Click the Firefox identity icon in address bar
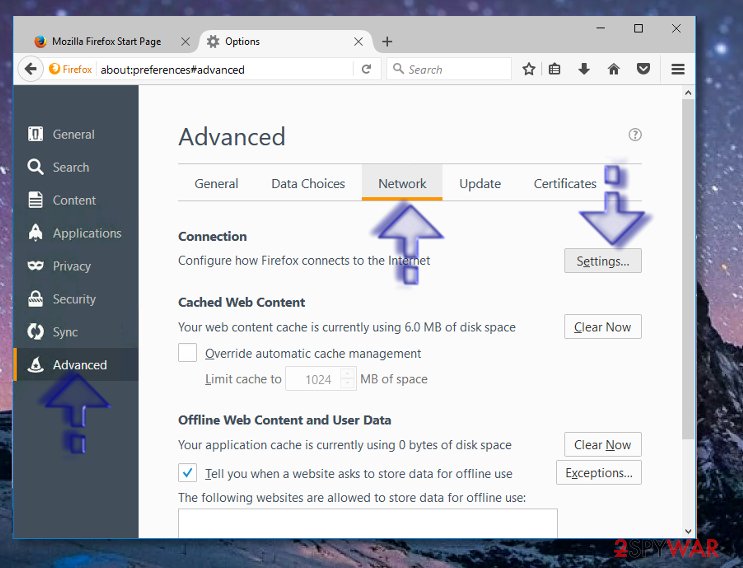Screen dimensions: 743x568 pos(71,69)
